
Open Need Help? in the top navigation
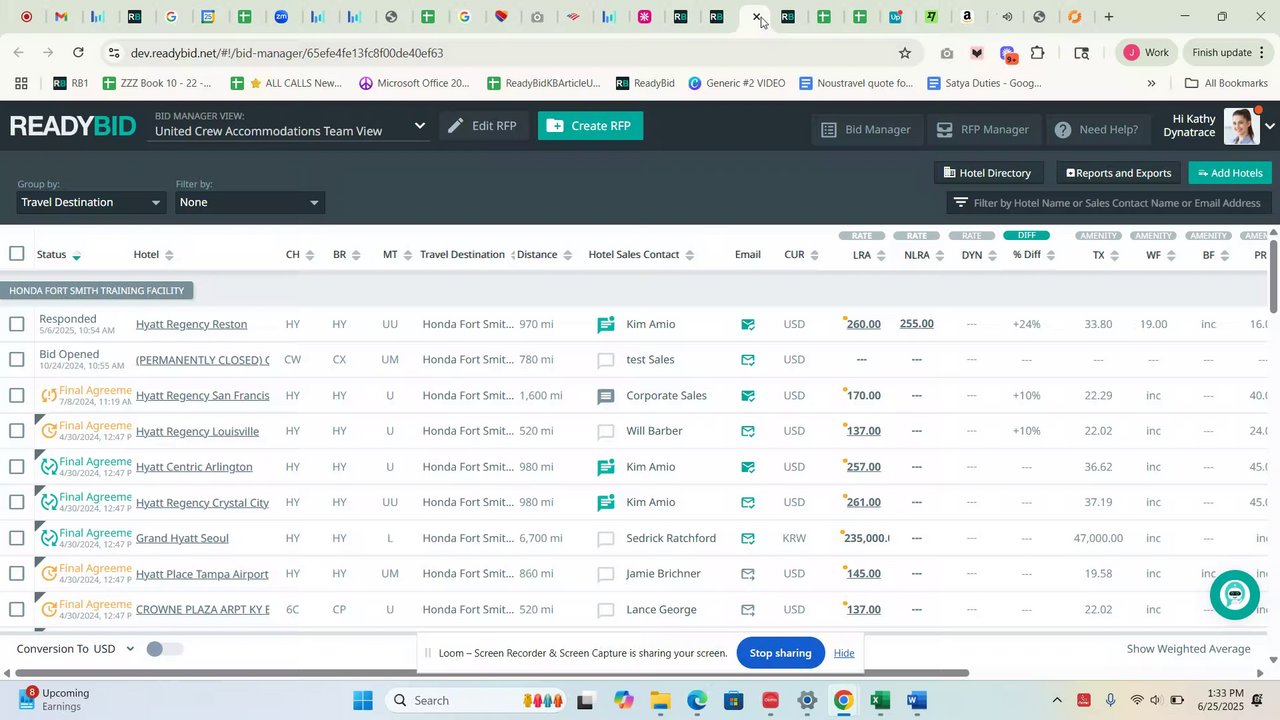pyautogui.click(x=1097, y=130)
